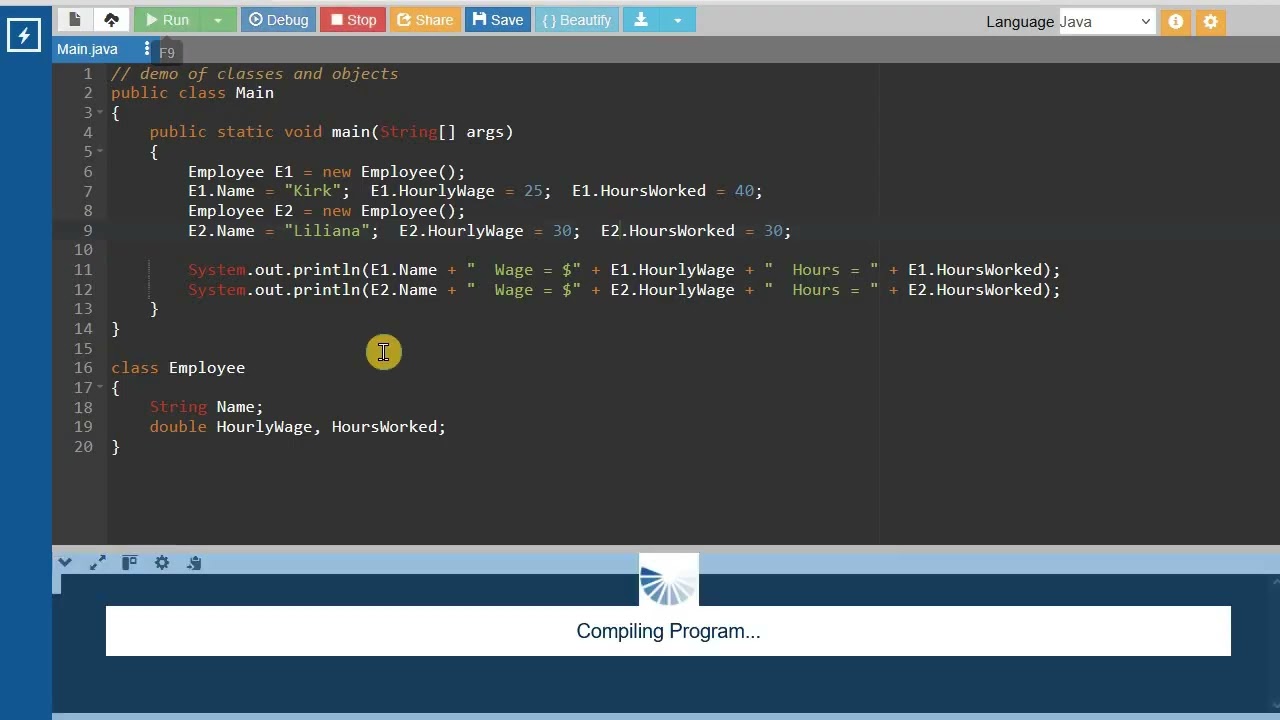This screenshot has width=1280, height=720.
Task: Open console settings gear icon
Action: pyautogui.click(x=162, y=563)
